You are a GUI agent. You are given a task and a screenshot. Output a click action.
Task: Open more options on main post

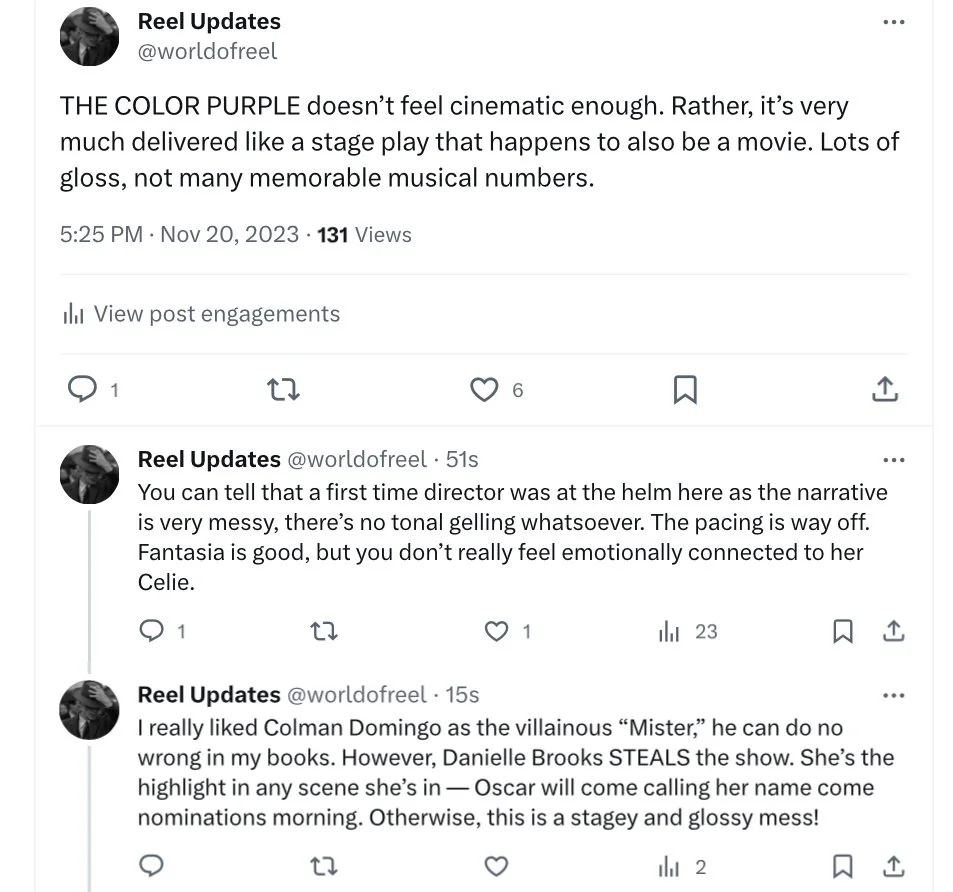tap(894, 22)
